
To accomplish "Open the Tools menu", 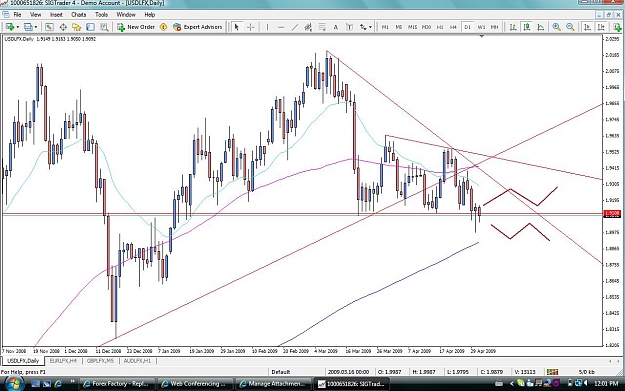I will (x=101, y=15).
